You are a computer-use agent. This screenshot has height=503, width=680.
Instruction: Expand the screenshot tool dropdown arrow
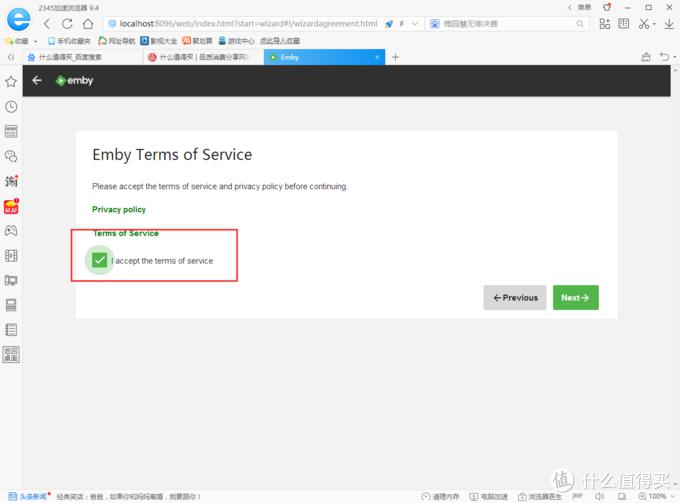(654, 24)
